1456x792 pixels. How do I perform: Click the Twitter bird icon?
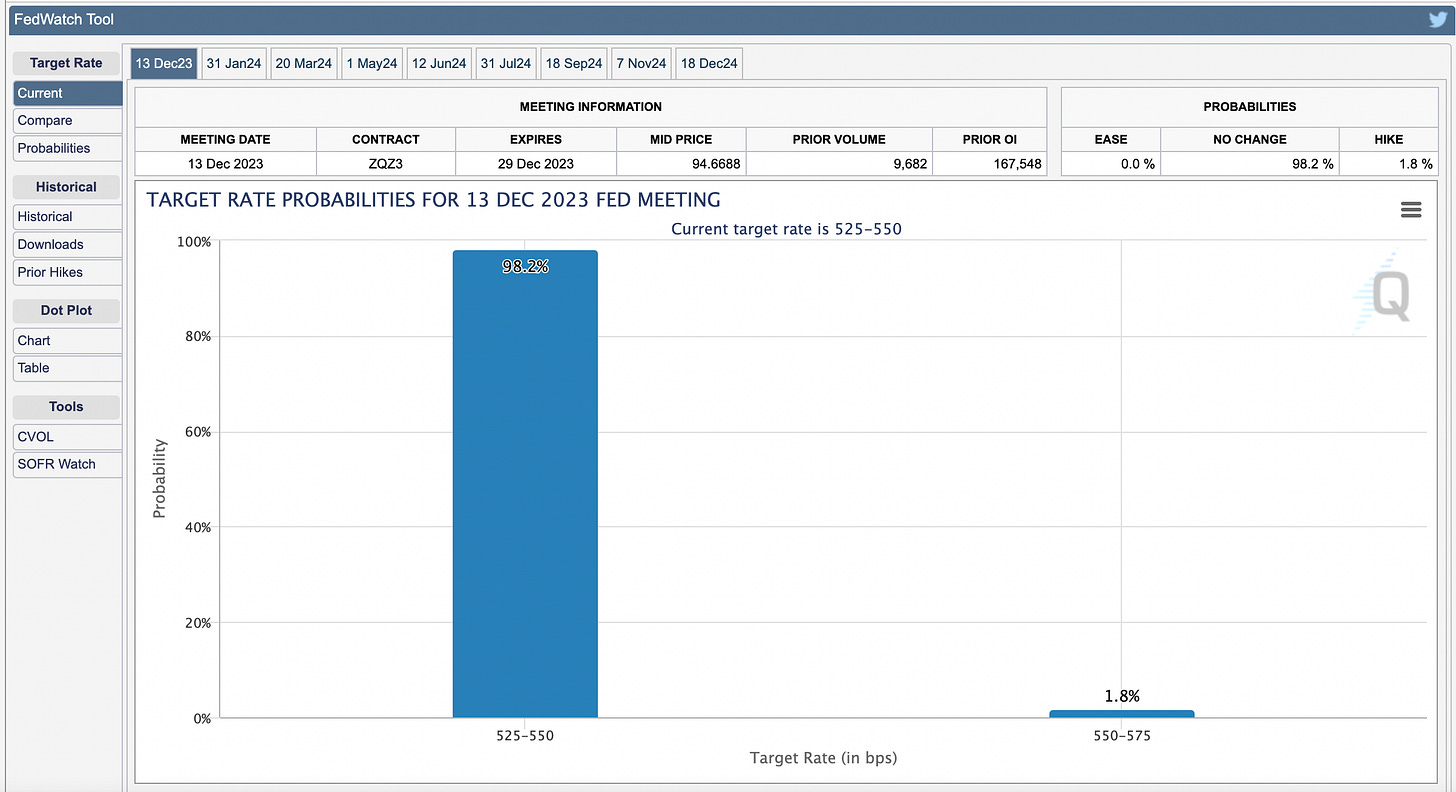[x=1437, y=19]
